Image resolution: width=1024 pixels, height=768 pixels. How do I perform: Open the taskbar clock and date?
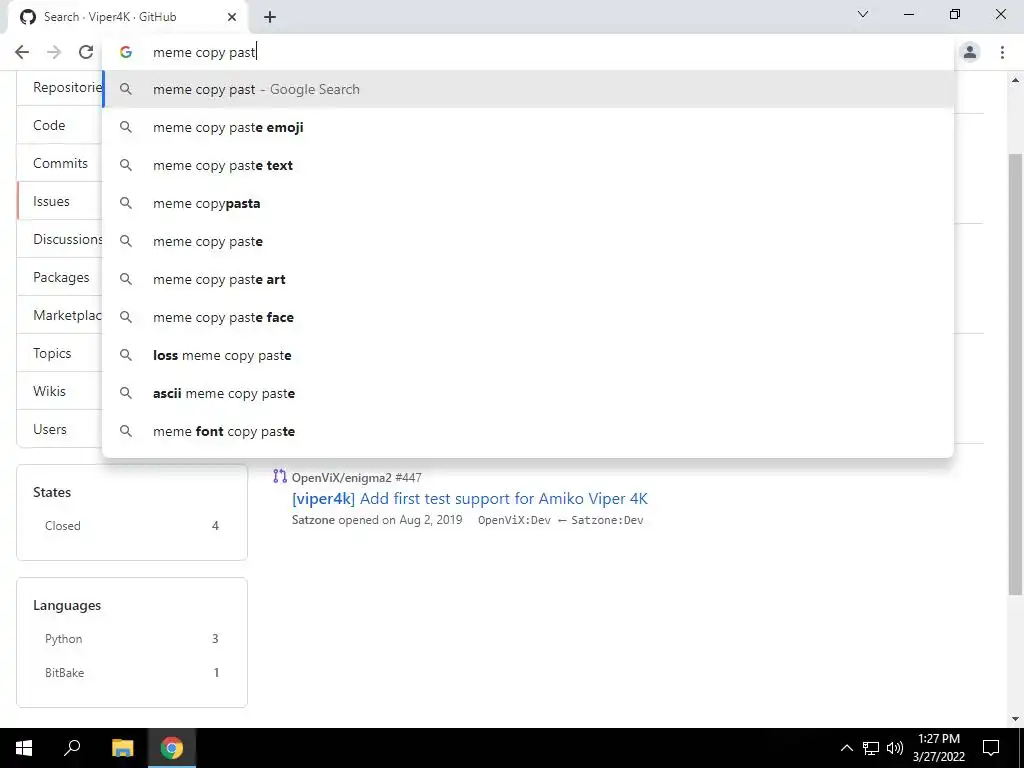tap(938, 748)
